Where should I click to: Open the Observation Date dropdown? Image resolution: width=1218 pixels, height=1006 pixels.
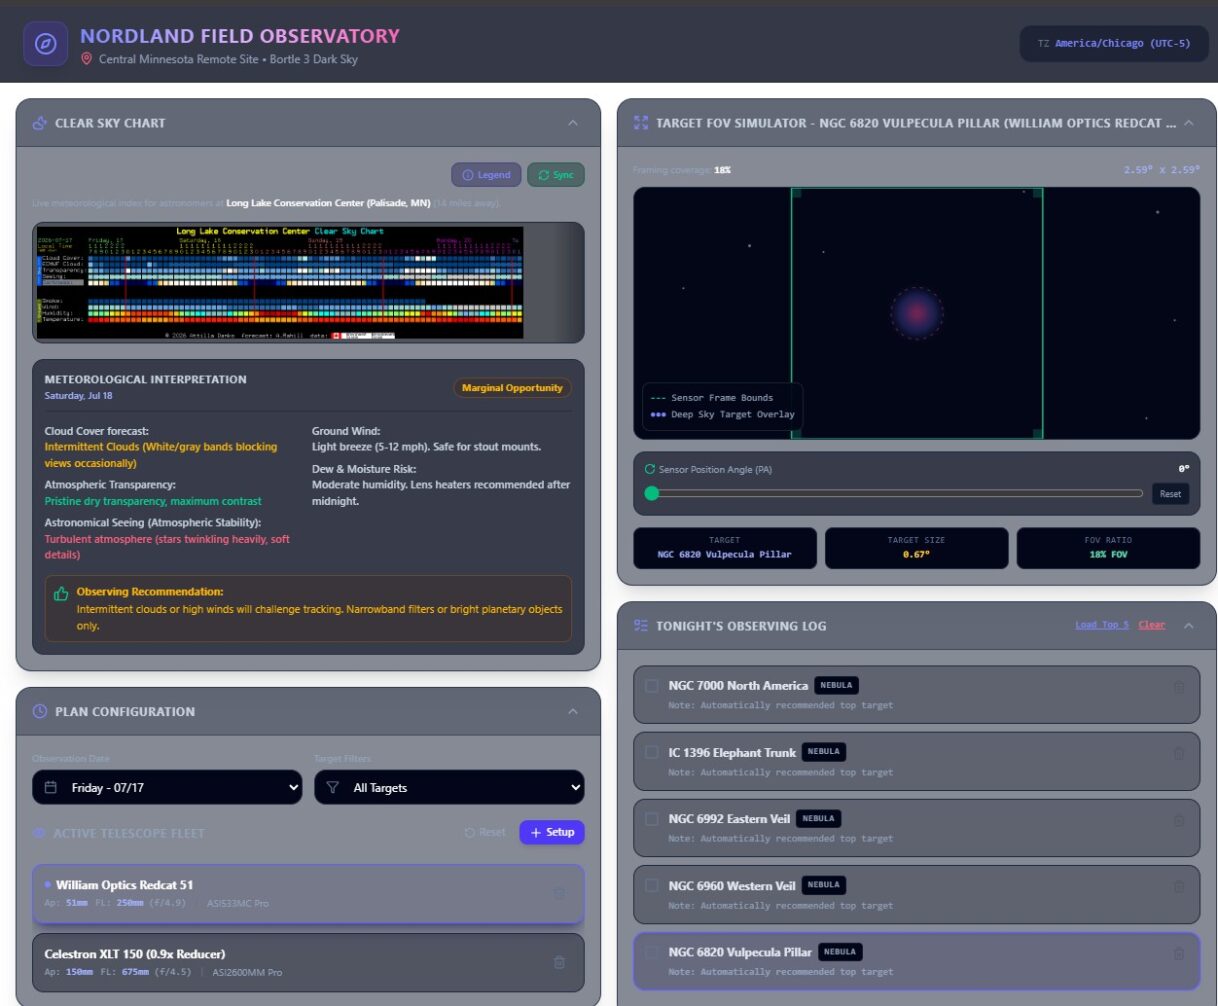[167, 788]
